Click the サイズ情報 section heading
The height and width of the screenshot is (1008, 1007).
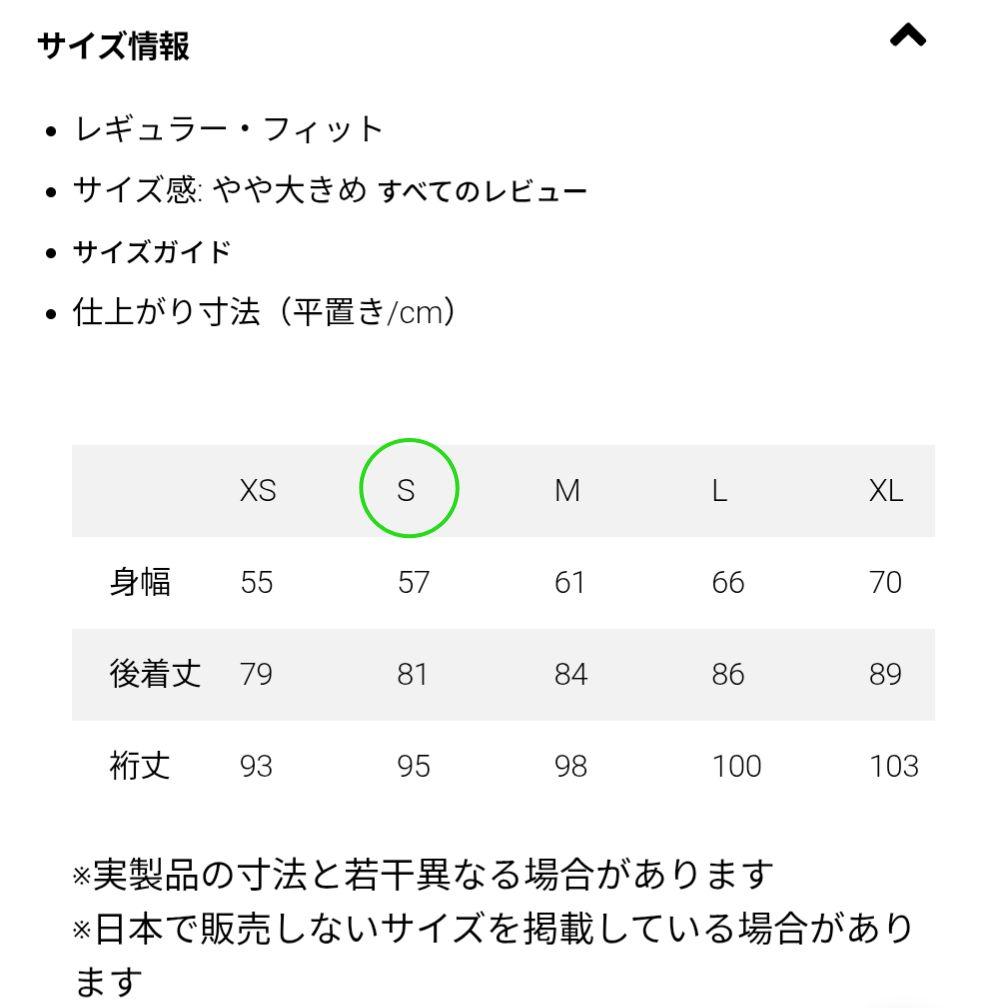point(113,46)
